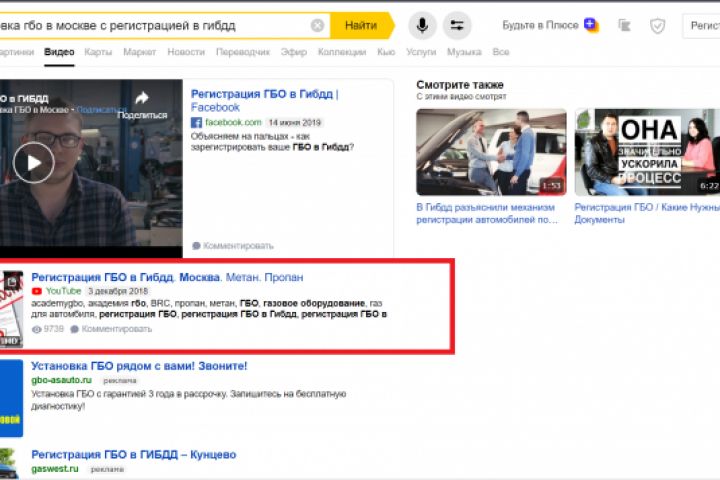Click the views eye icon 9739
This screenshot has height=480, width=720.
(x=37, y=329)
